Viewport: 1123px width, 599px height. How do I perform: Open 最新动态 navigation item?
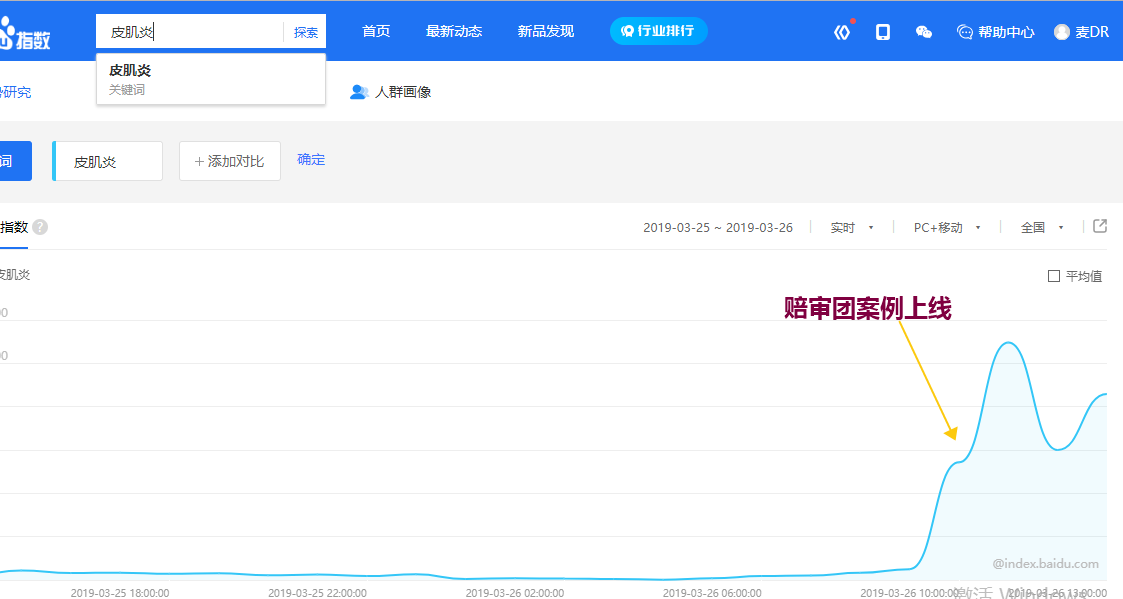[454, 32]
